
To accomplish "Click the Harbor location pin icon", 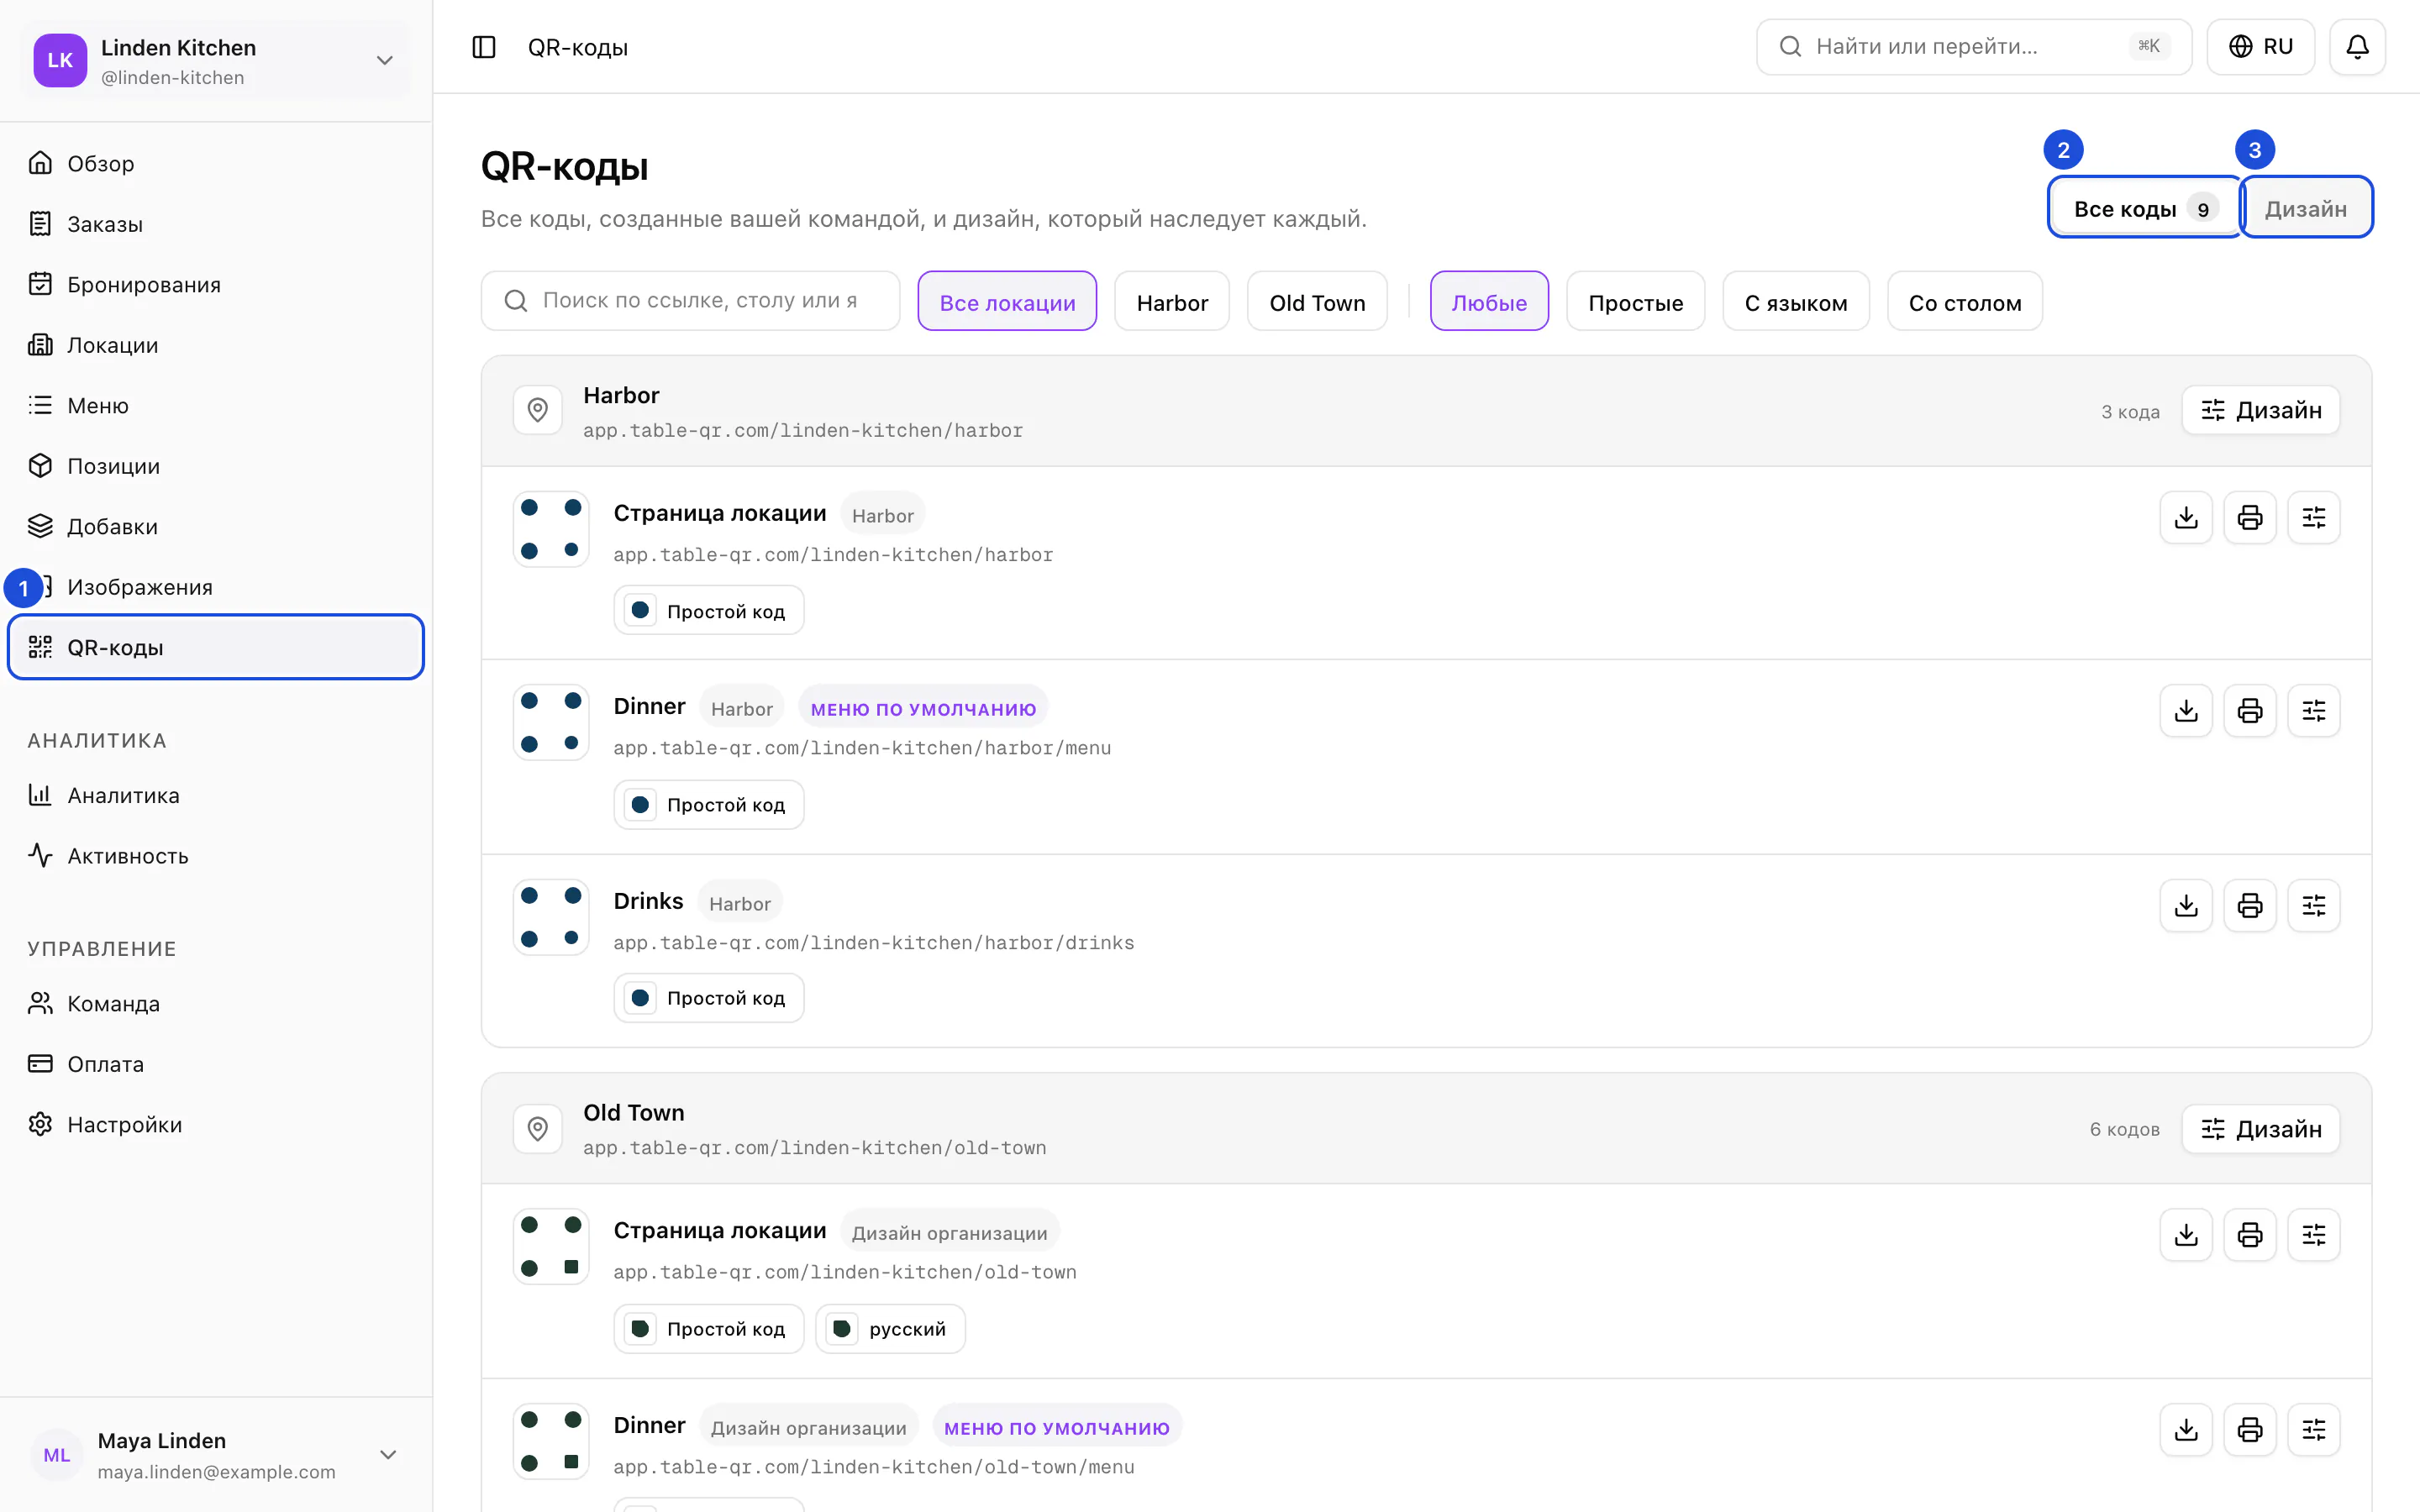I will pos(538,410).
